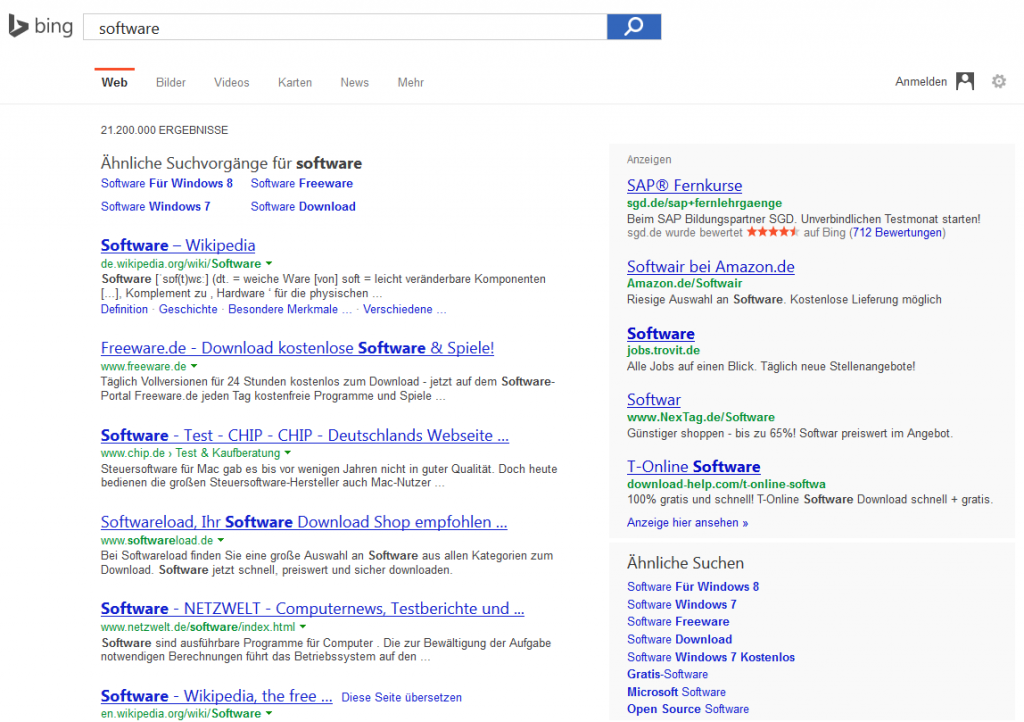Open the Softwareload Download Shop result
Screen dimensions: 1024x722
click(304, 522)
